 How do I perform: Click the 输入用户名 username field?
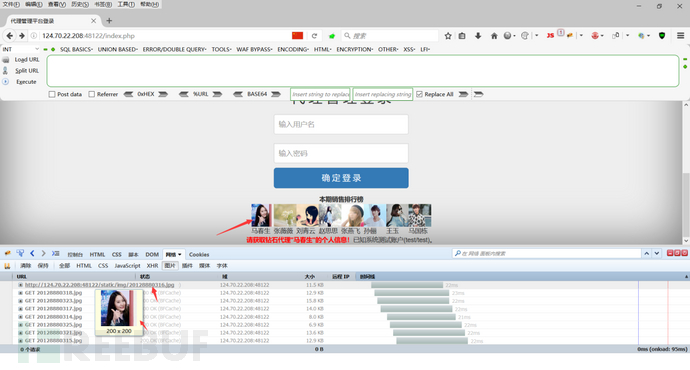[341, 125]
